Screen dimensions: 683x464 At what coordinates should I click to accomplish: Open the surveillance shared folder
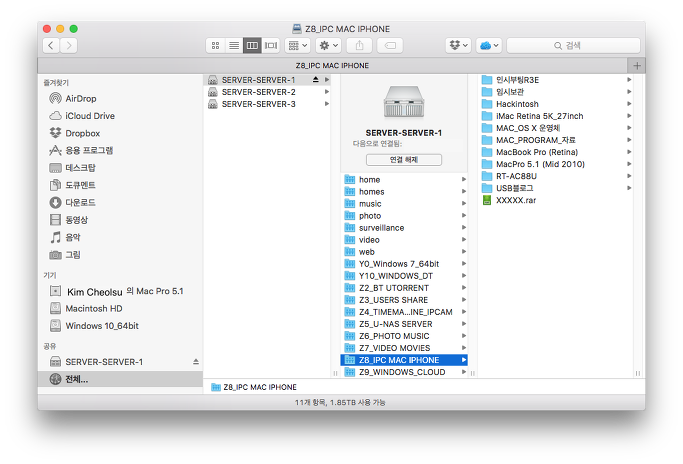click(x=404, y=228)
